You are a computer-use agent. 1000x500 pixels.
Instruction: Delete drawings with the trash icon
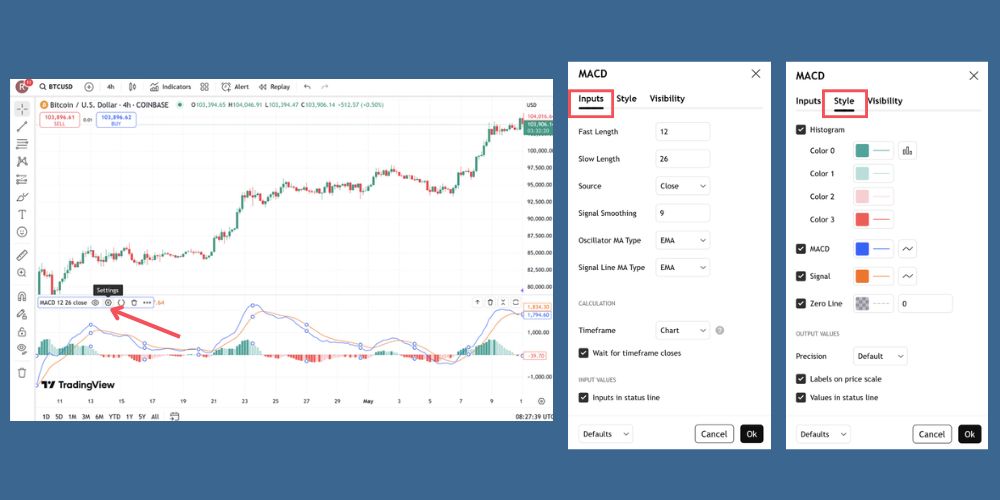point(22,372)
